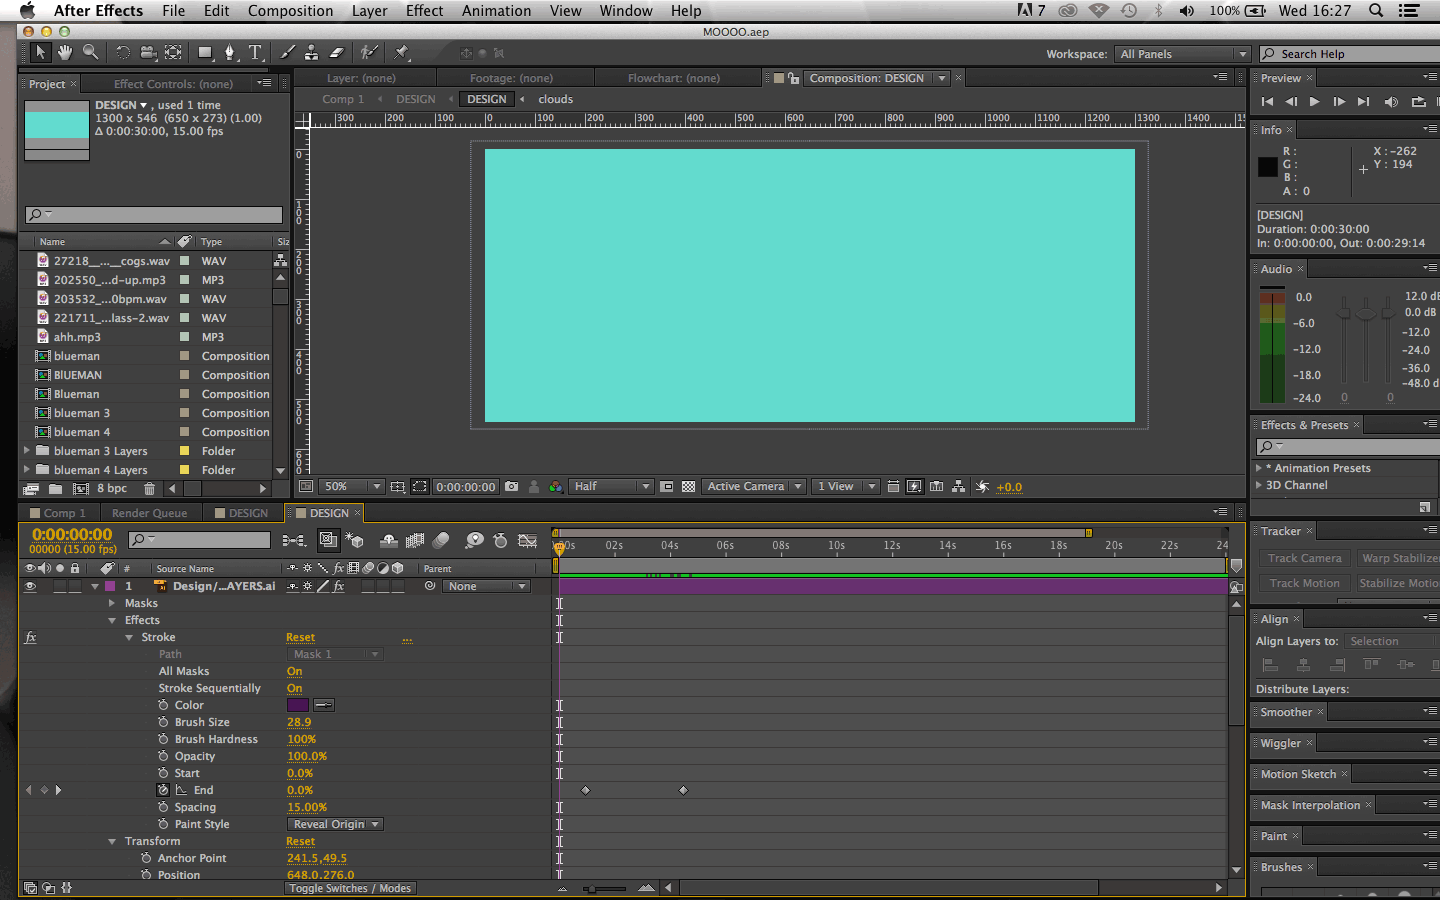This screenshot has width=1440, height=900.
Task: Open the Paint Style Reveal Original dropdown
Action: click(x=335, y=824)
